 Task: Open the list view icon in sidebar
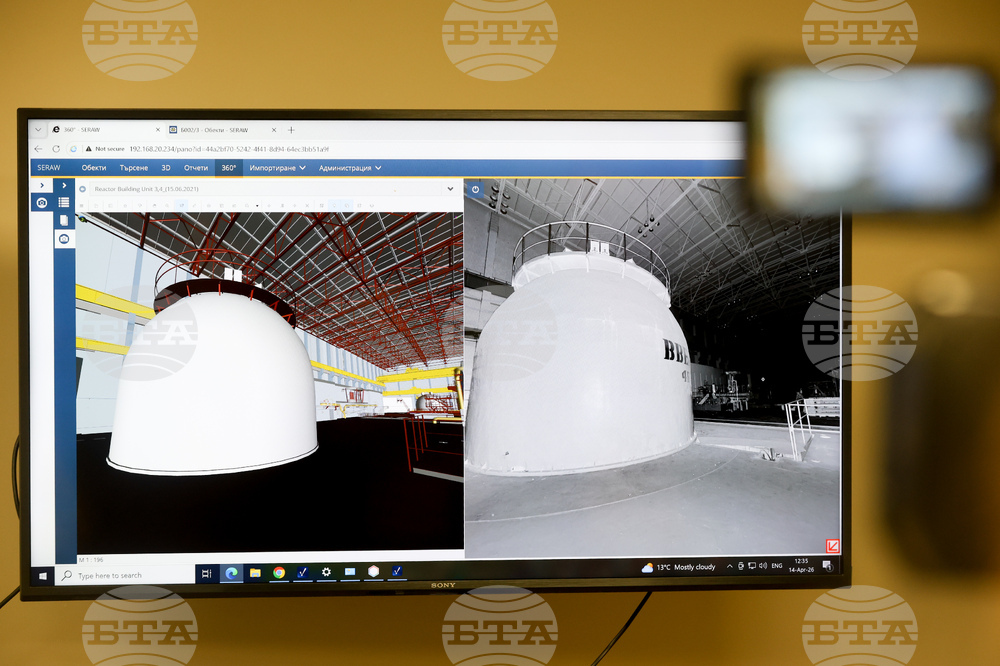pos(64,202)
